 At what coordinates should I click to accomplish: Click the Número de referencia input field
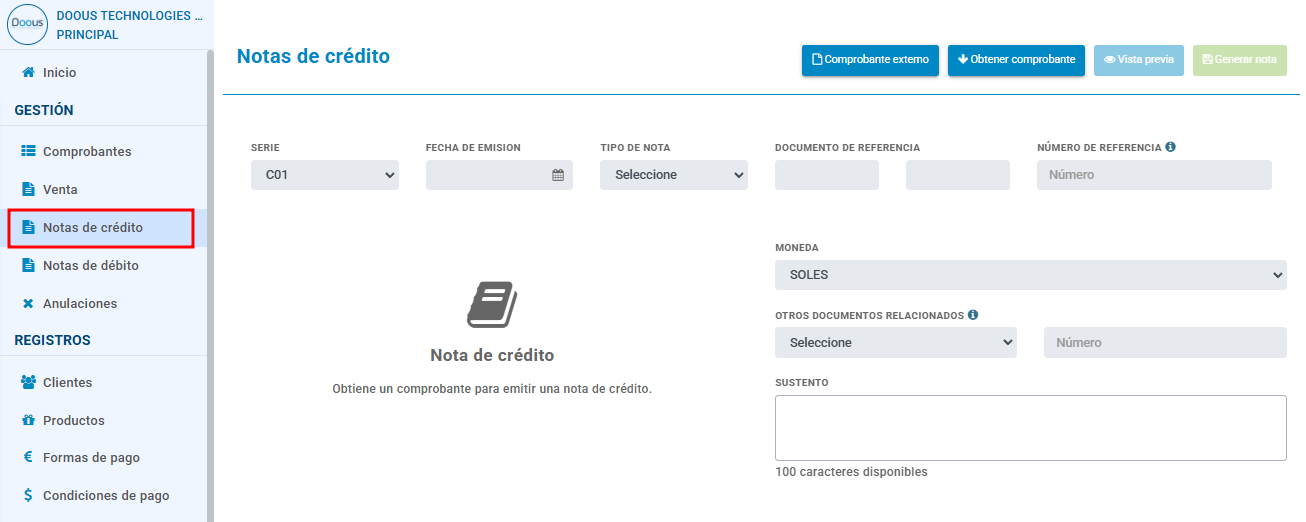[x=1154, y=175]
